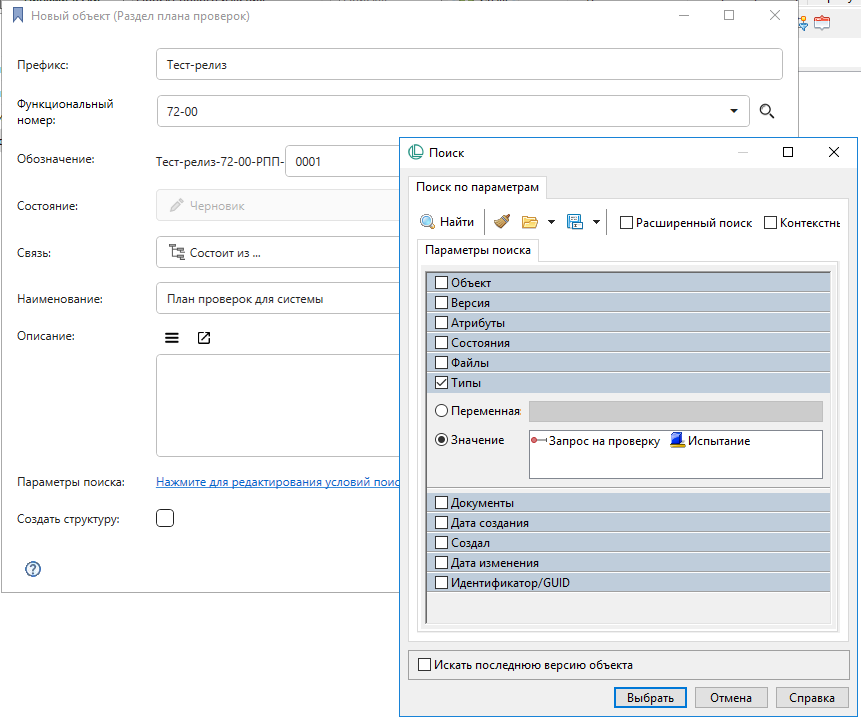861x717 pixels.
Task: Click the brush clear-parameters icon
Action: 502,222
